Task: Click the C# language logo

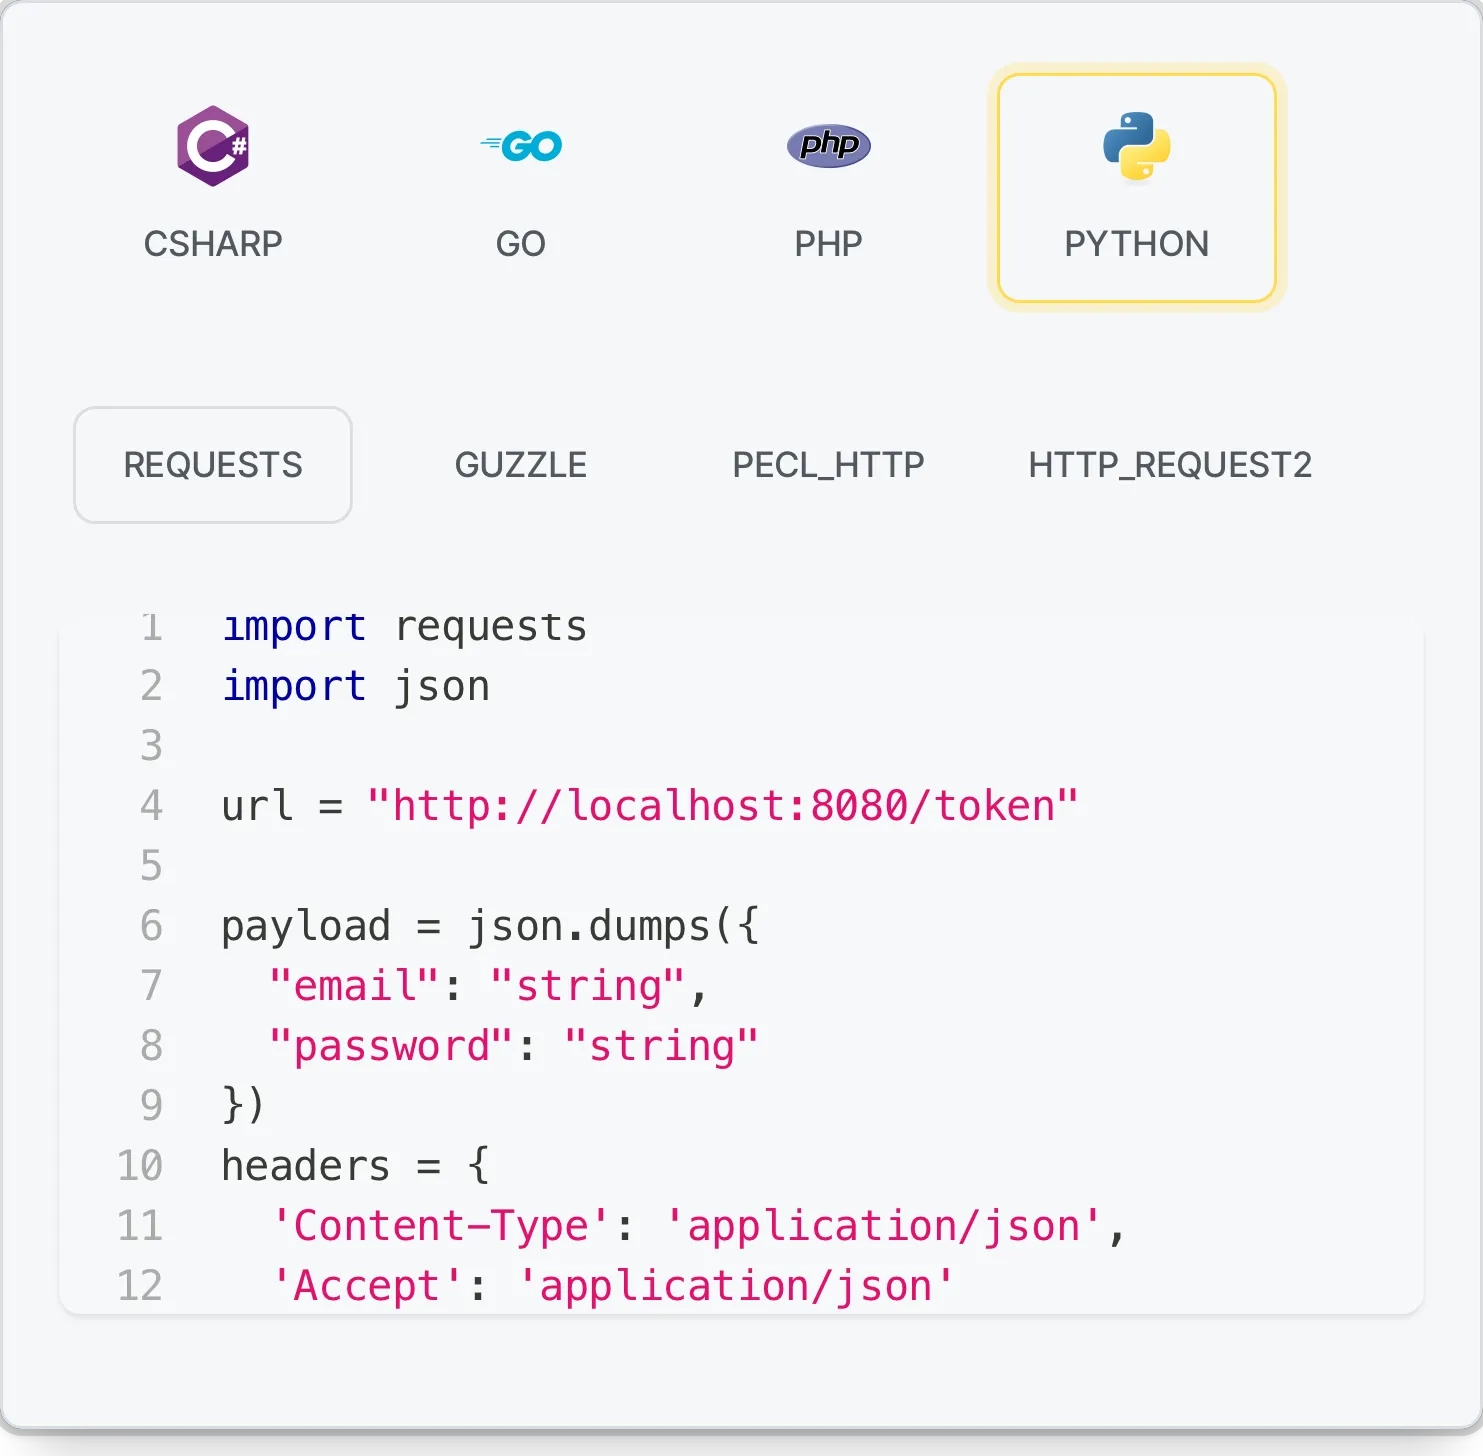Action: [x=213, y=145]
